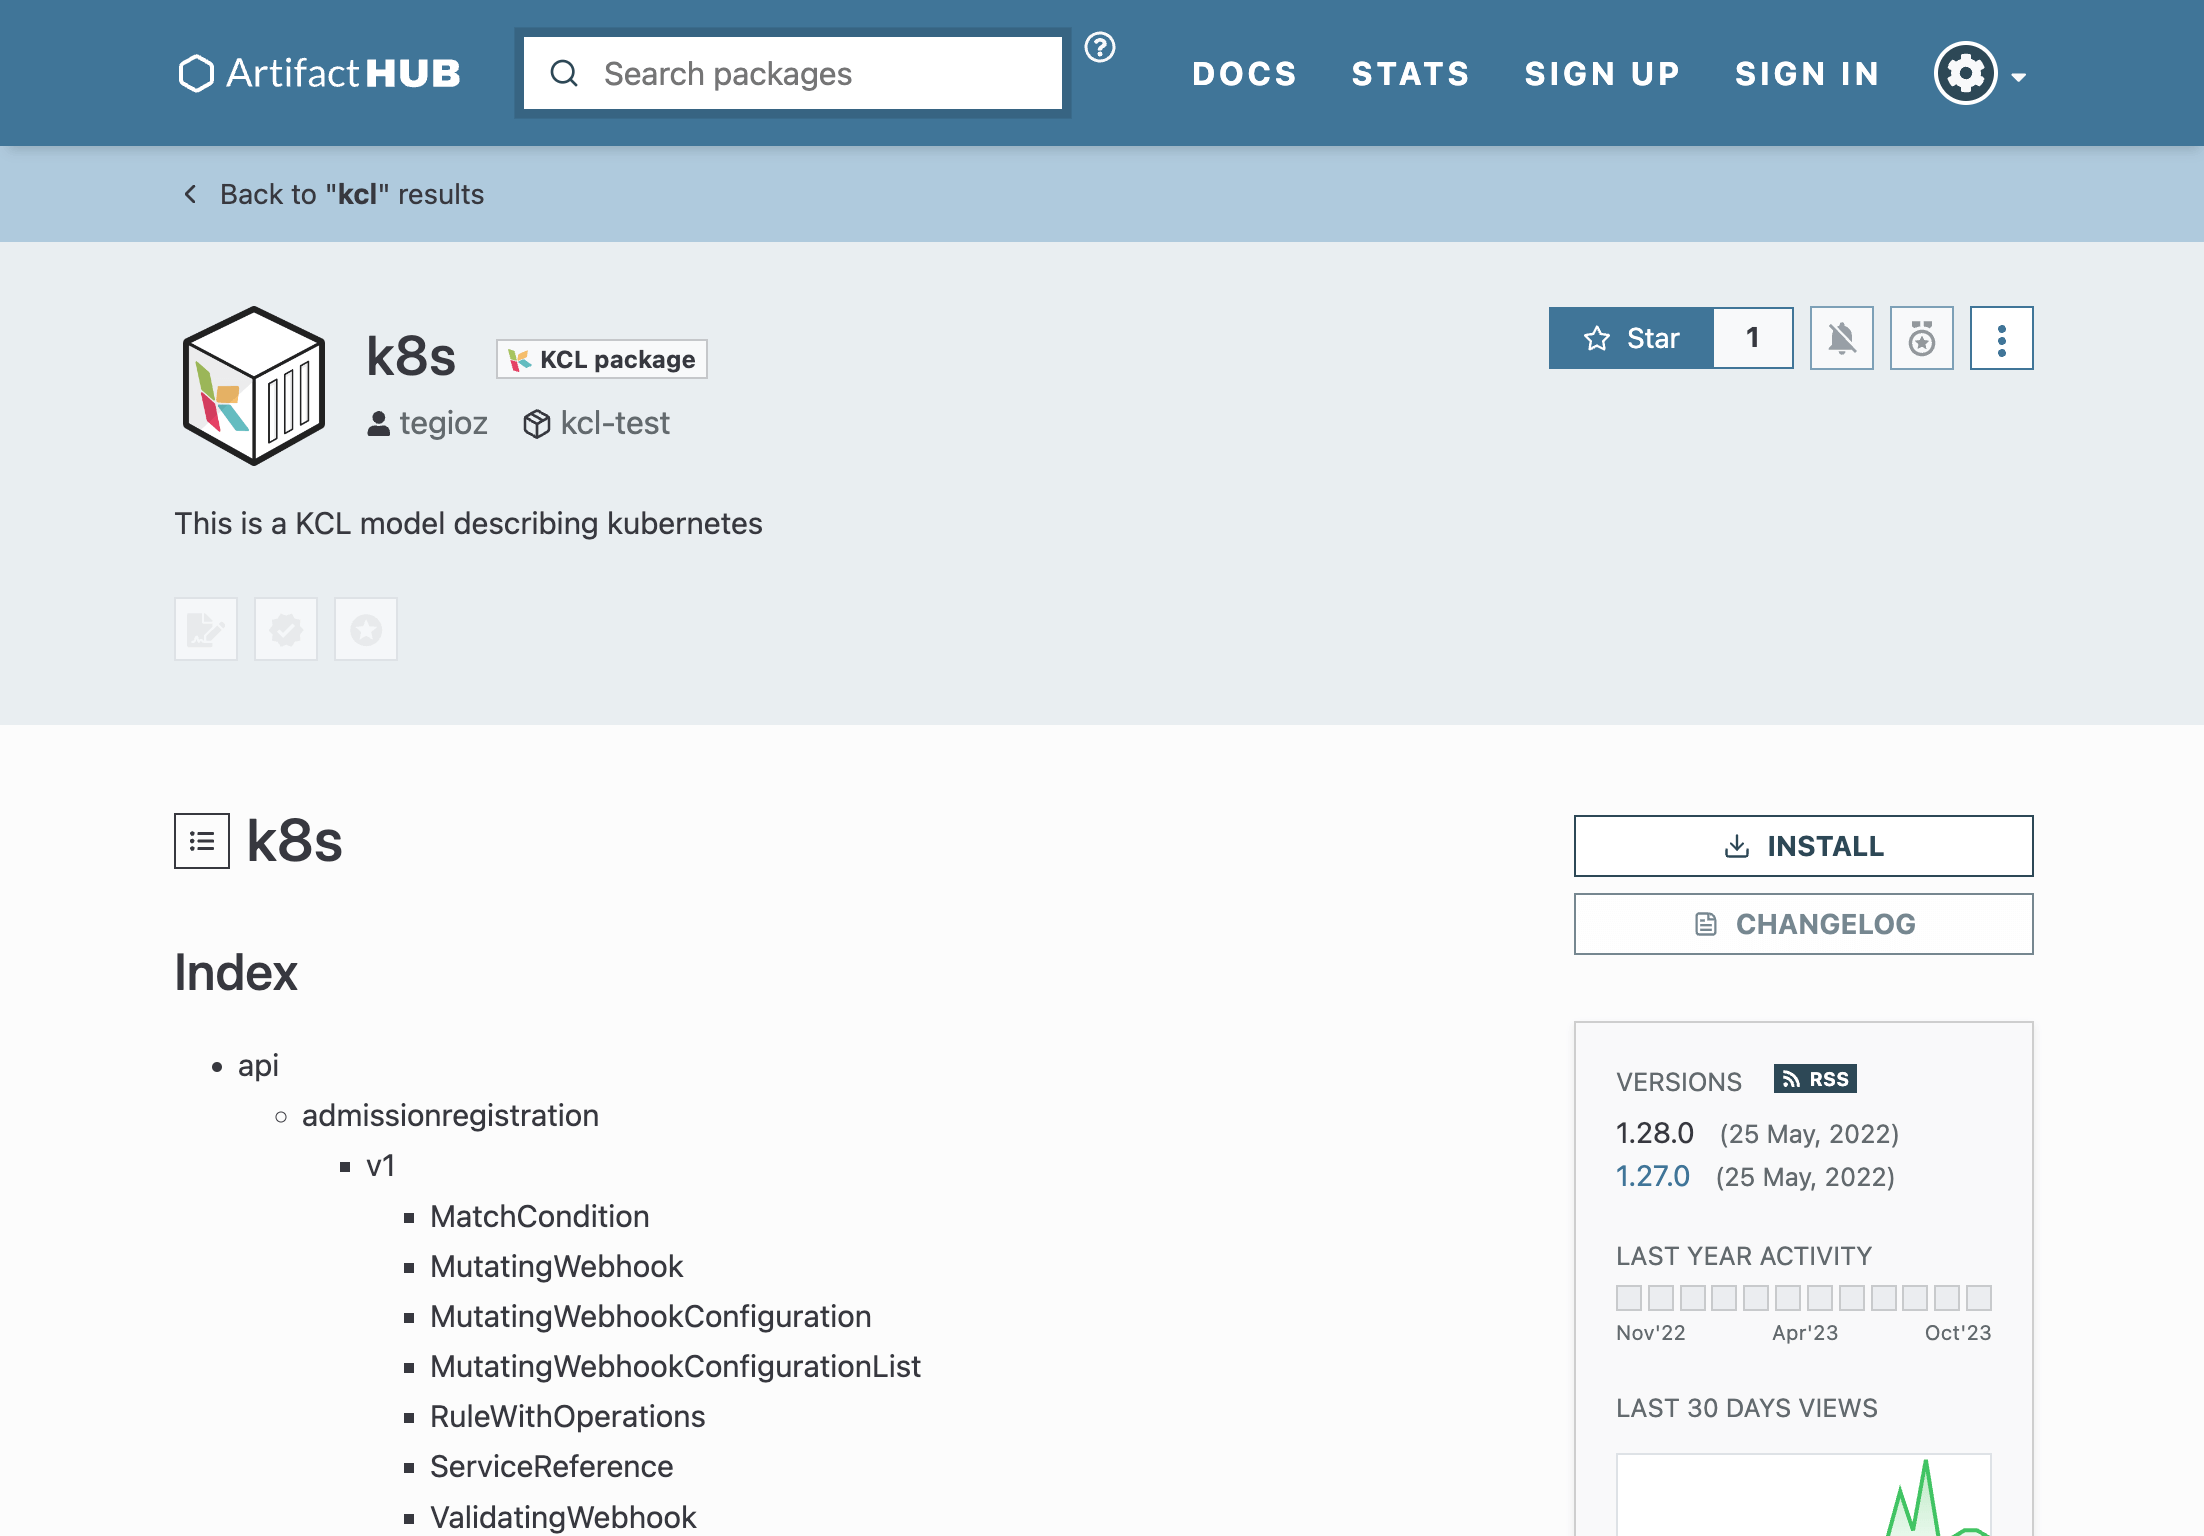Click RuleWithOperations entry

pos(568,1416)
